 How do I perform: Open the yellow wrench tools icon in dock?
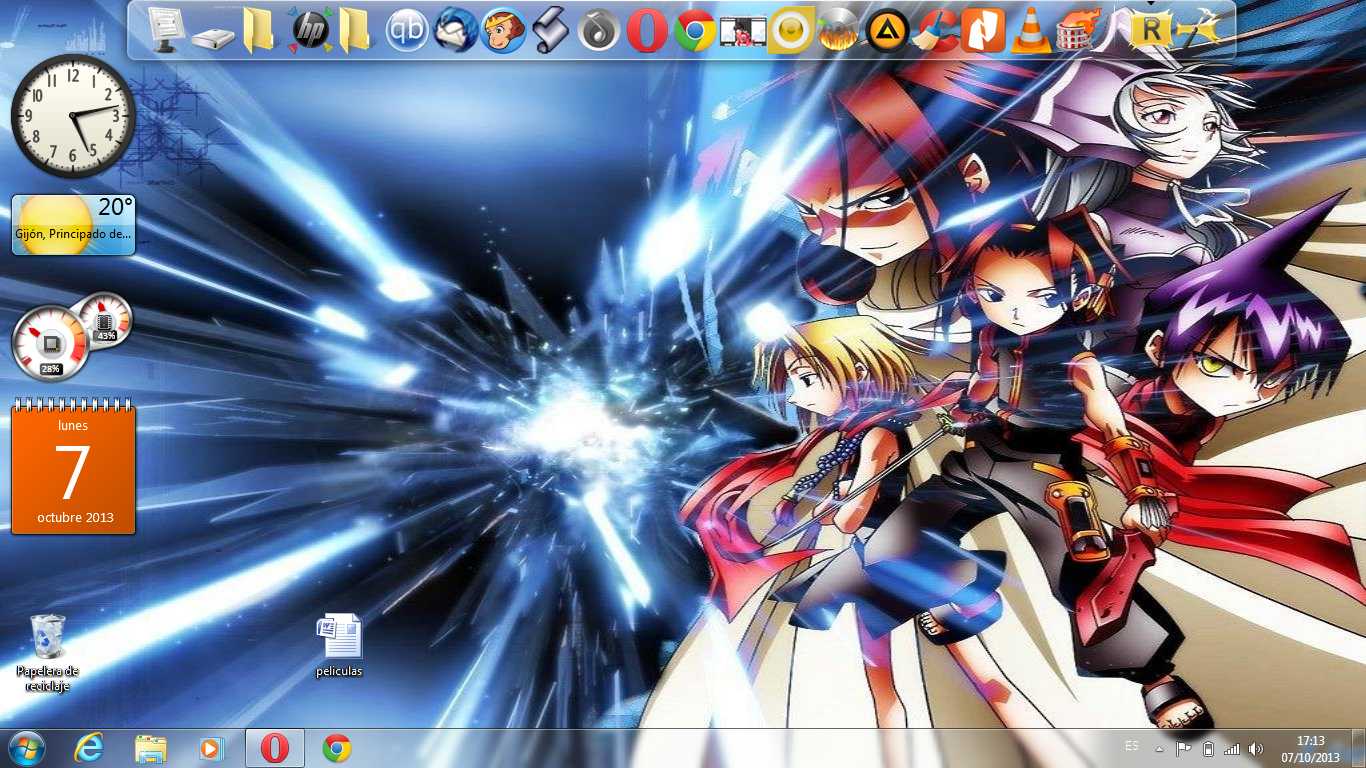[1199, 31]
